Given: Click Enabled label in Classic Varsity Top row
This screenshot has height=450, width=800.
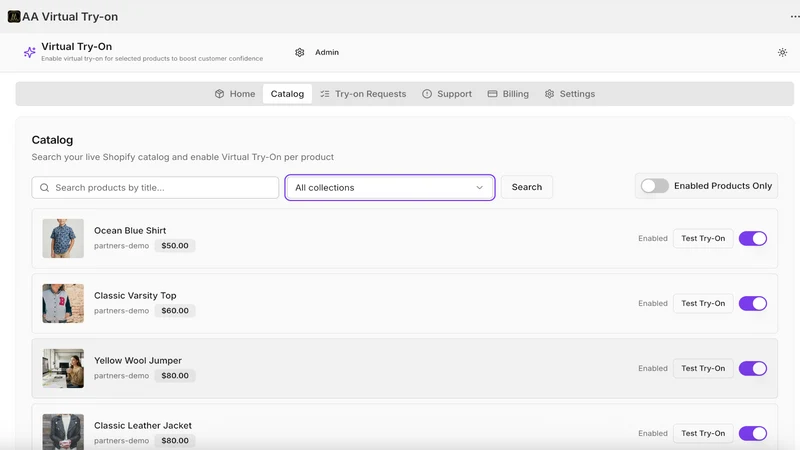Looking at the screenshot, I should 653,304.
